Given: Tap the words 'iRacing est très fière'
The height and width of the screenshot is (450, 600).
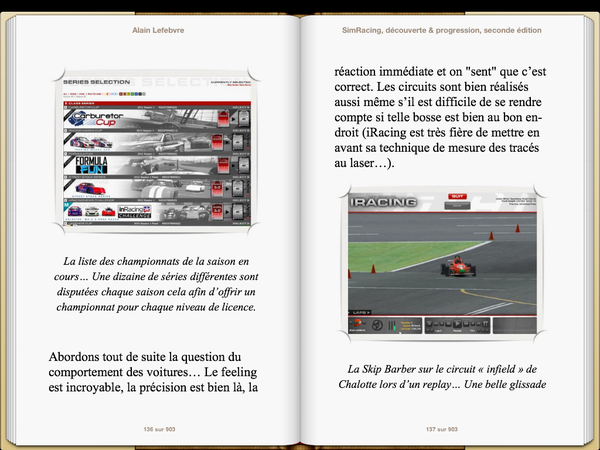Looking at the screenshot, I should (417, 133).
